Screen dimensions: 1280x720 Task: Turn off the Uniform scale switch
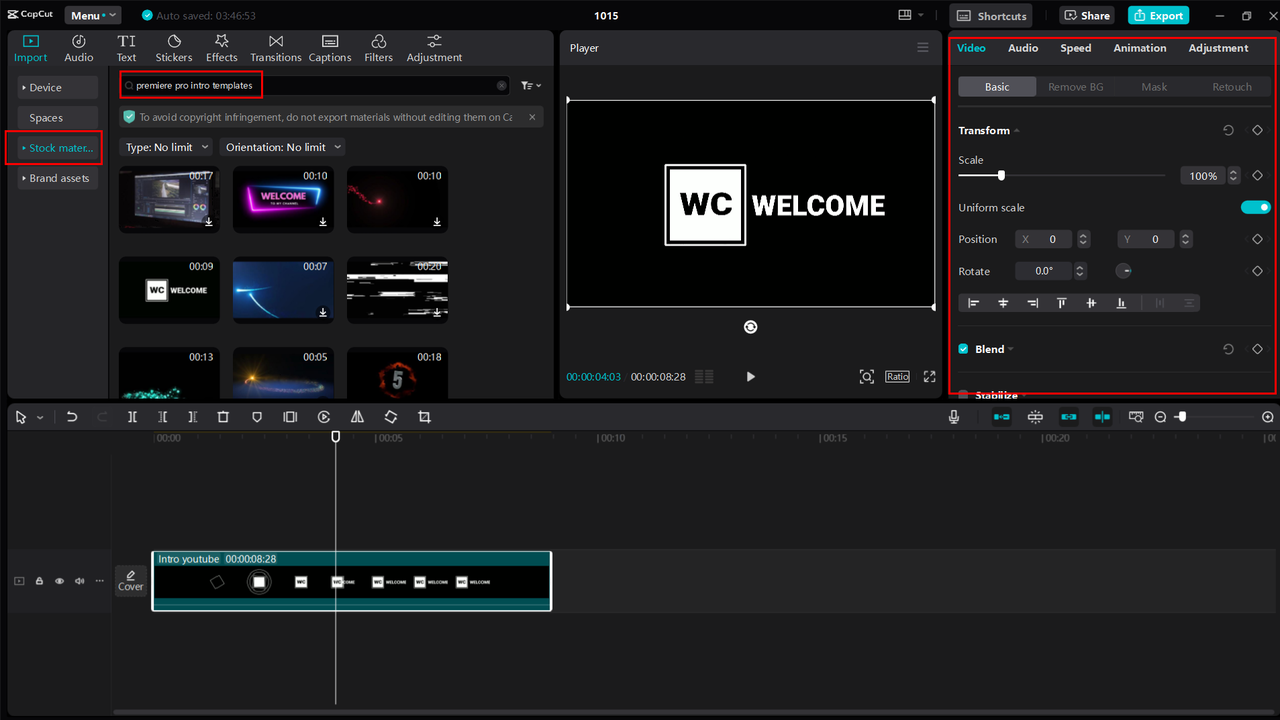[1255, 208]
